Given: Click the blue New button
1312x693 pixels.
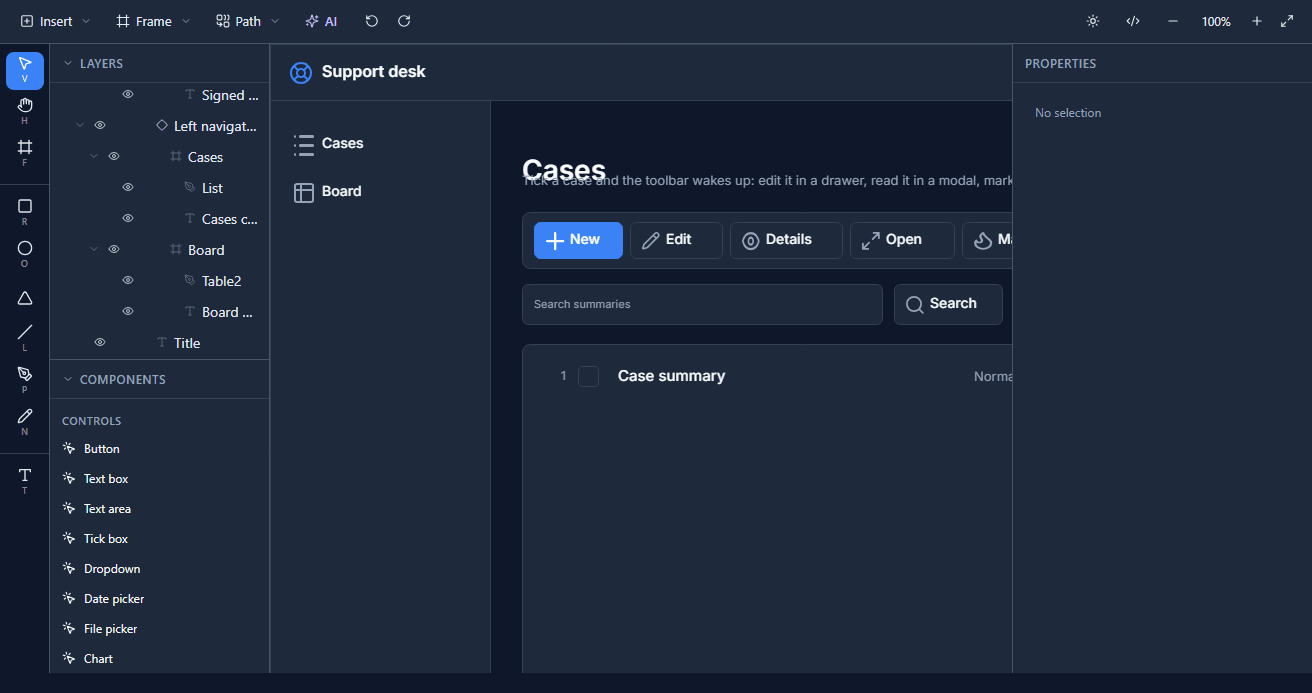Looking at the screenshot, I should pos(578,240).
